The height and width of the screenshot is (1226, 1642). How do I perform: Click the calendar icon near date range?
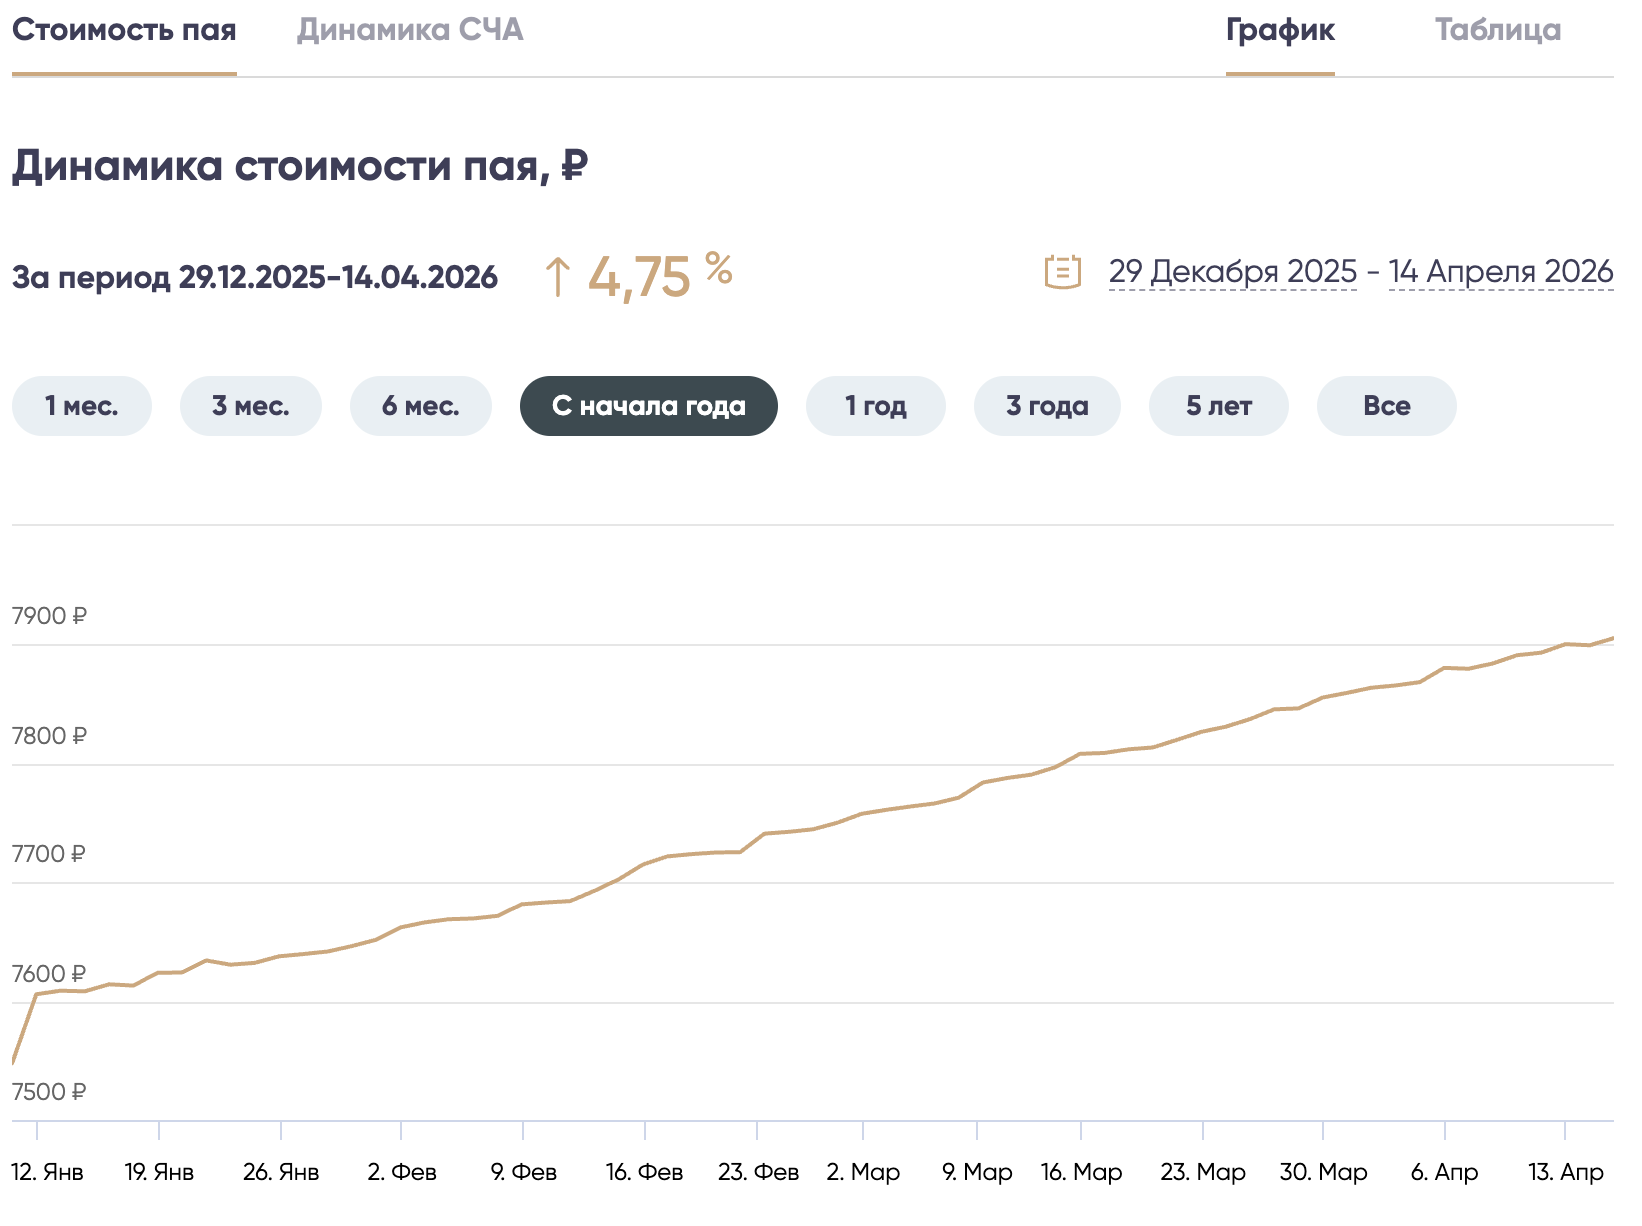tap(1062, 271)
